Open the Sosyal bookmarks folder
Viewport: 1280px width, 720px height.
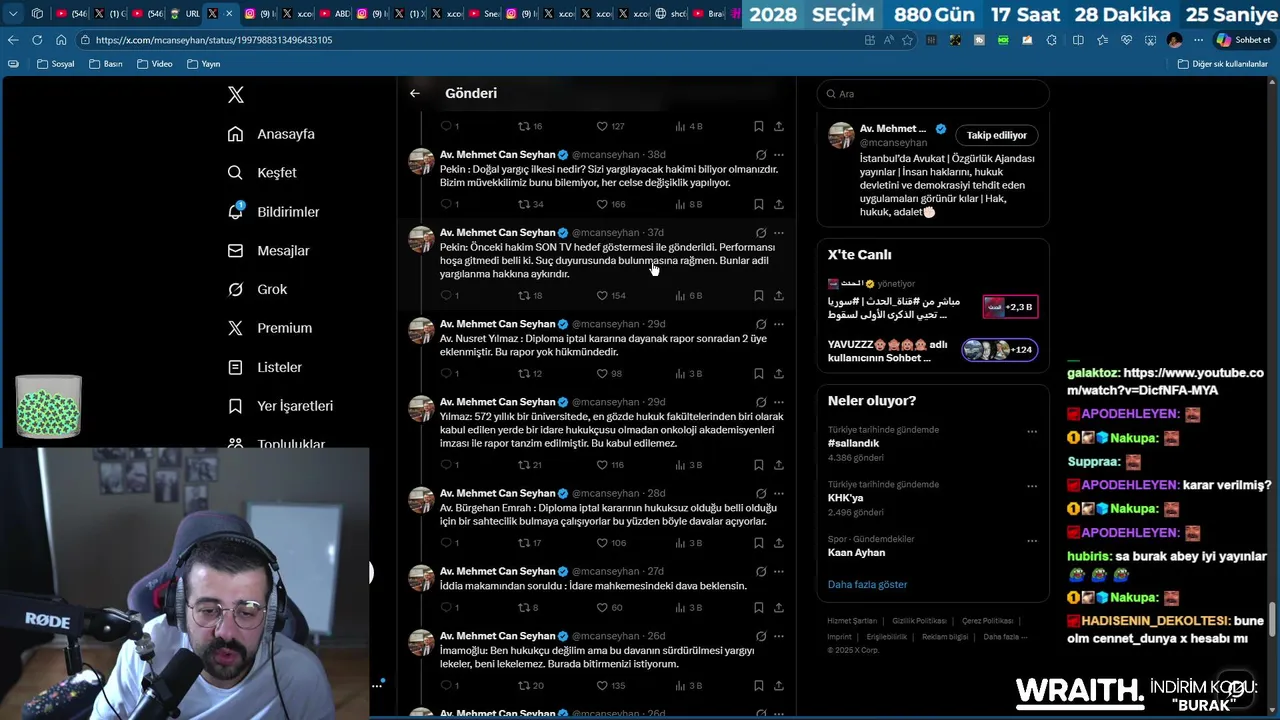coord(56,64)
